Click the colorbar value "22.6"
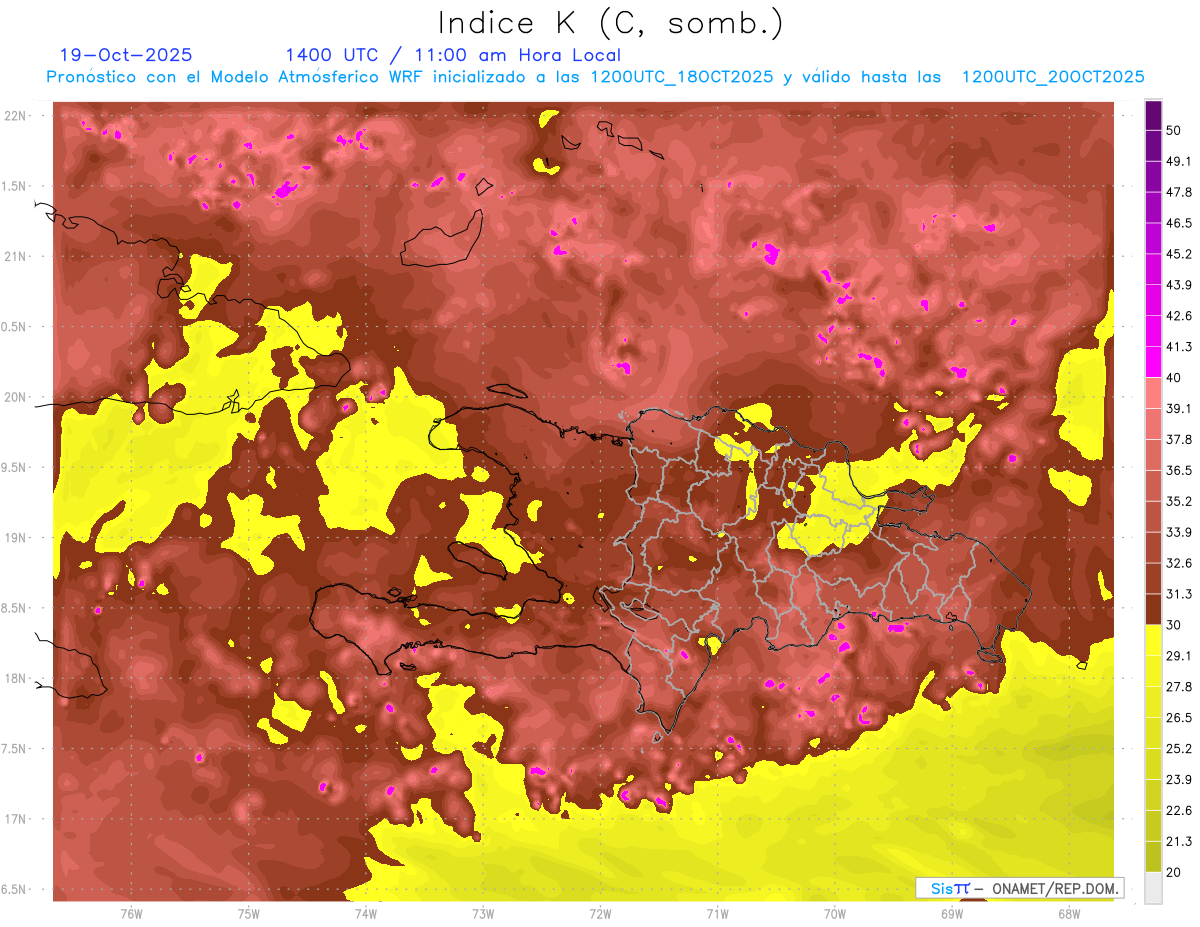1200x927 pixels. [x=1180, y=811]
